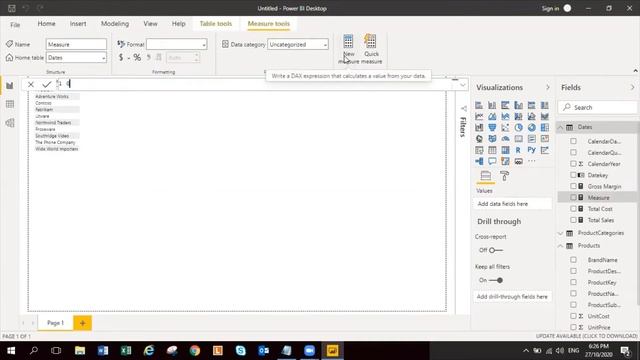
Task: Select the treemap visual
Action: pyautogui.click(x=544, y=128)
